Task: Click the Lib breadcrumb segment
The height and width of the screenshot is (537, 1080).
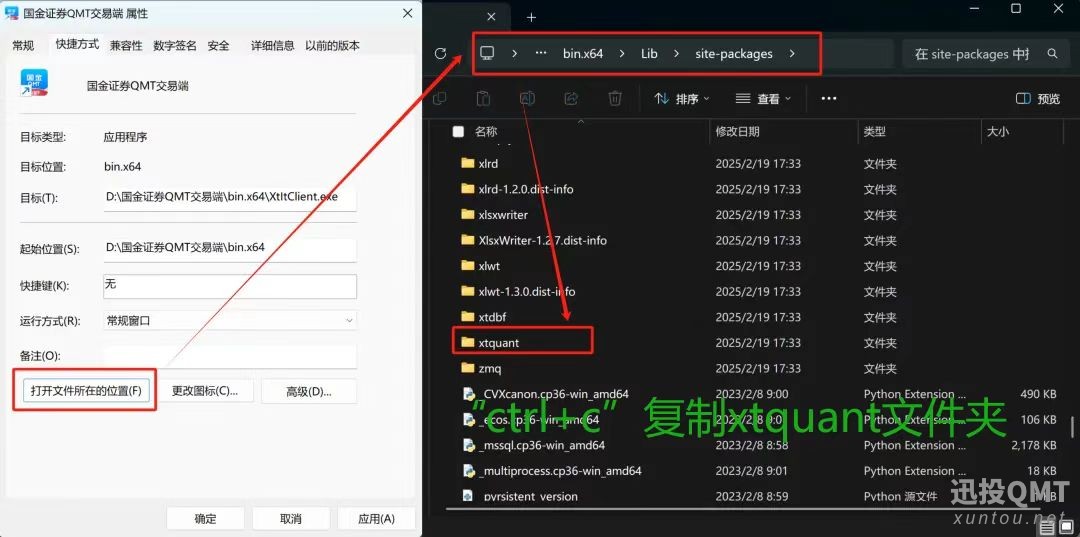Action: (650, 54)
